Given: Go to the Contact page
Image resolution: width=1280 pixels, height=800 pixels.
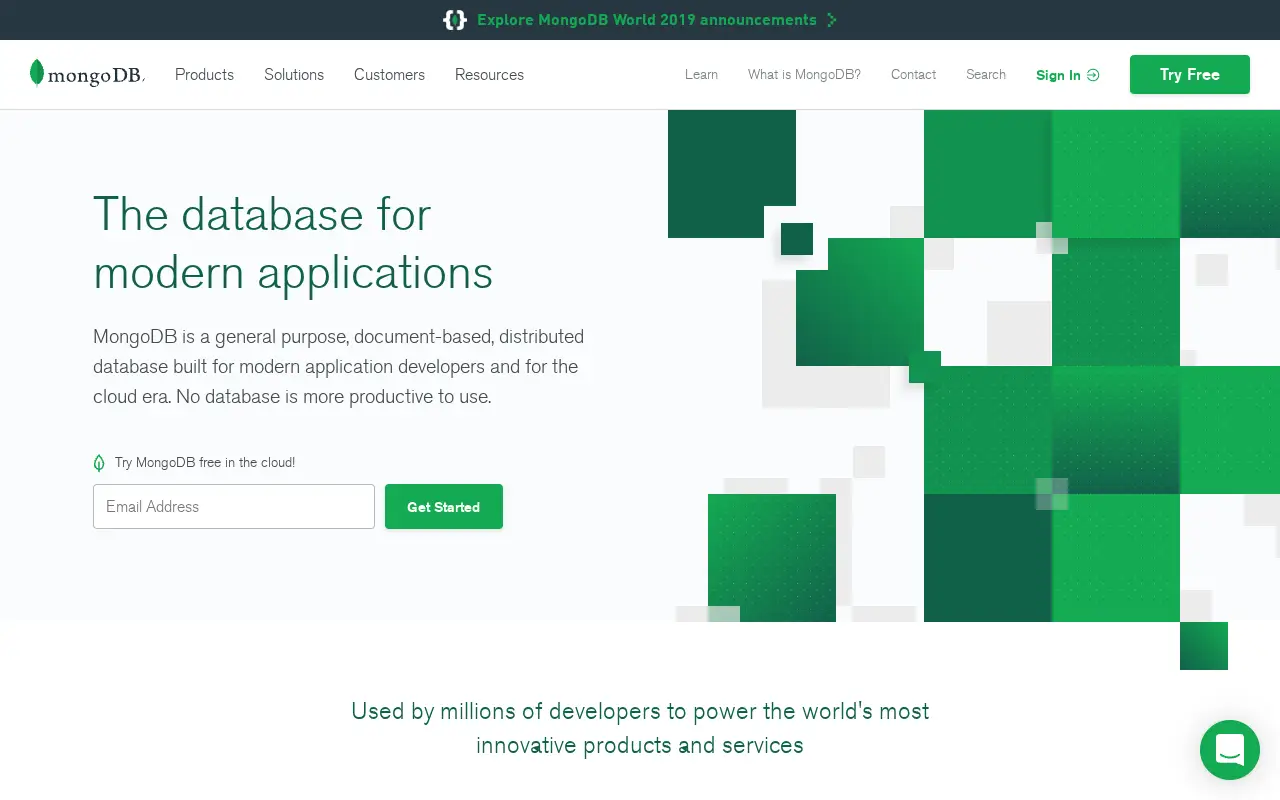Looking at the screenshot, I should 913,75.
